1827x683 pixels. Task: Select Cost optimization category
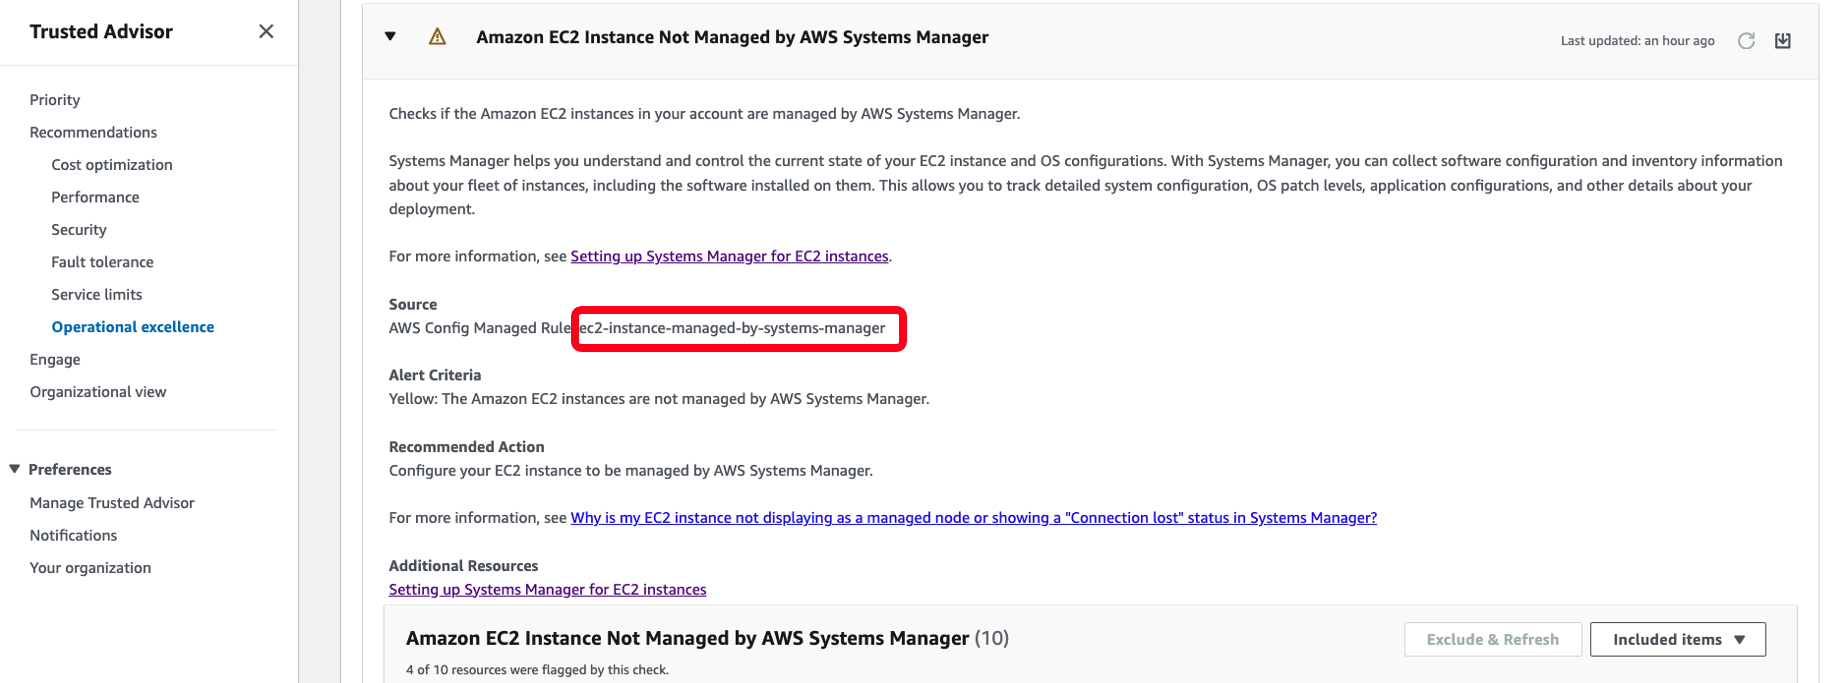[x=112, y=165]
